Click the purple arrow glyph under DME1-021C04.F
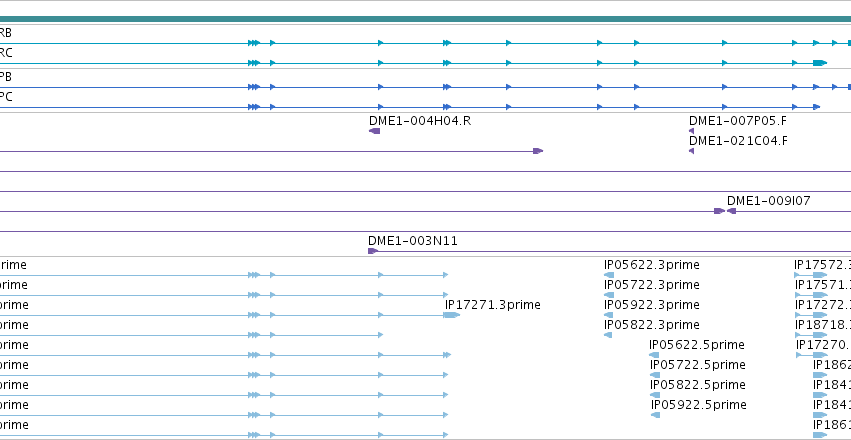The width and height of the screenshot is (851, 440). point(691,151)
